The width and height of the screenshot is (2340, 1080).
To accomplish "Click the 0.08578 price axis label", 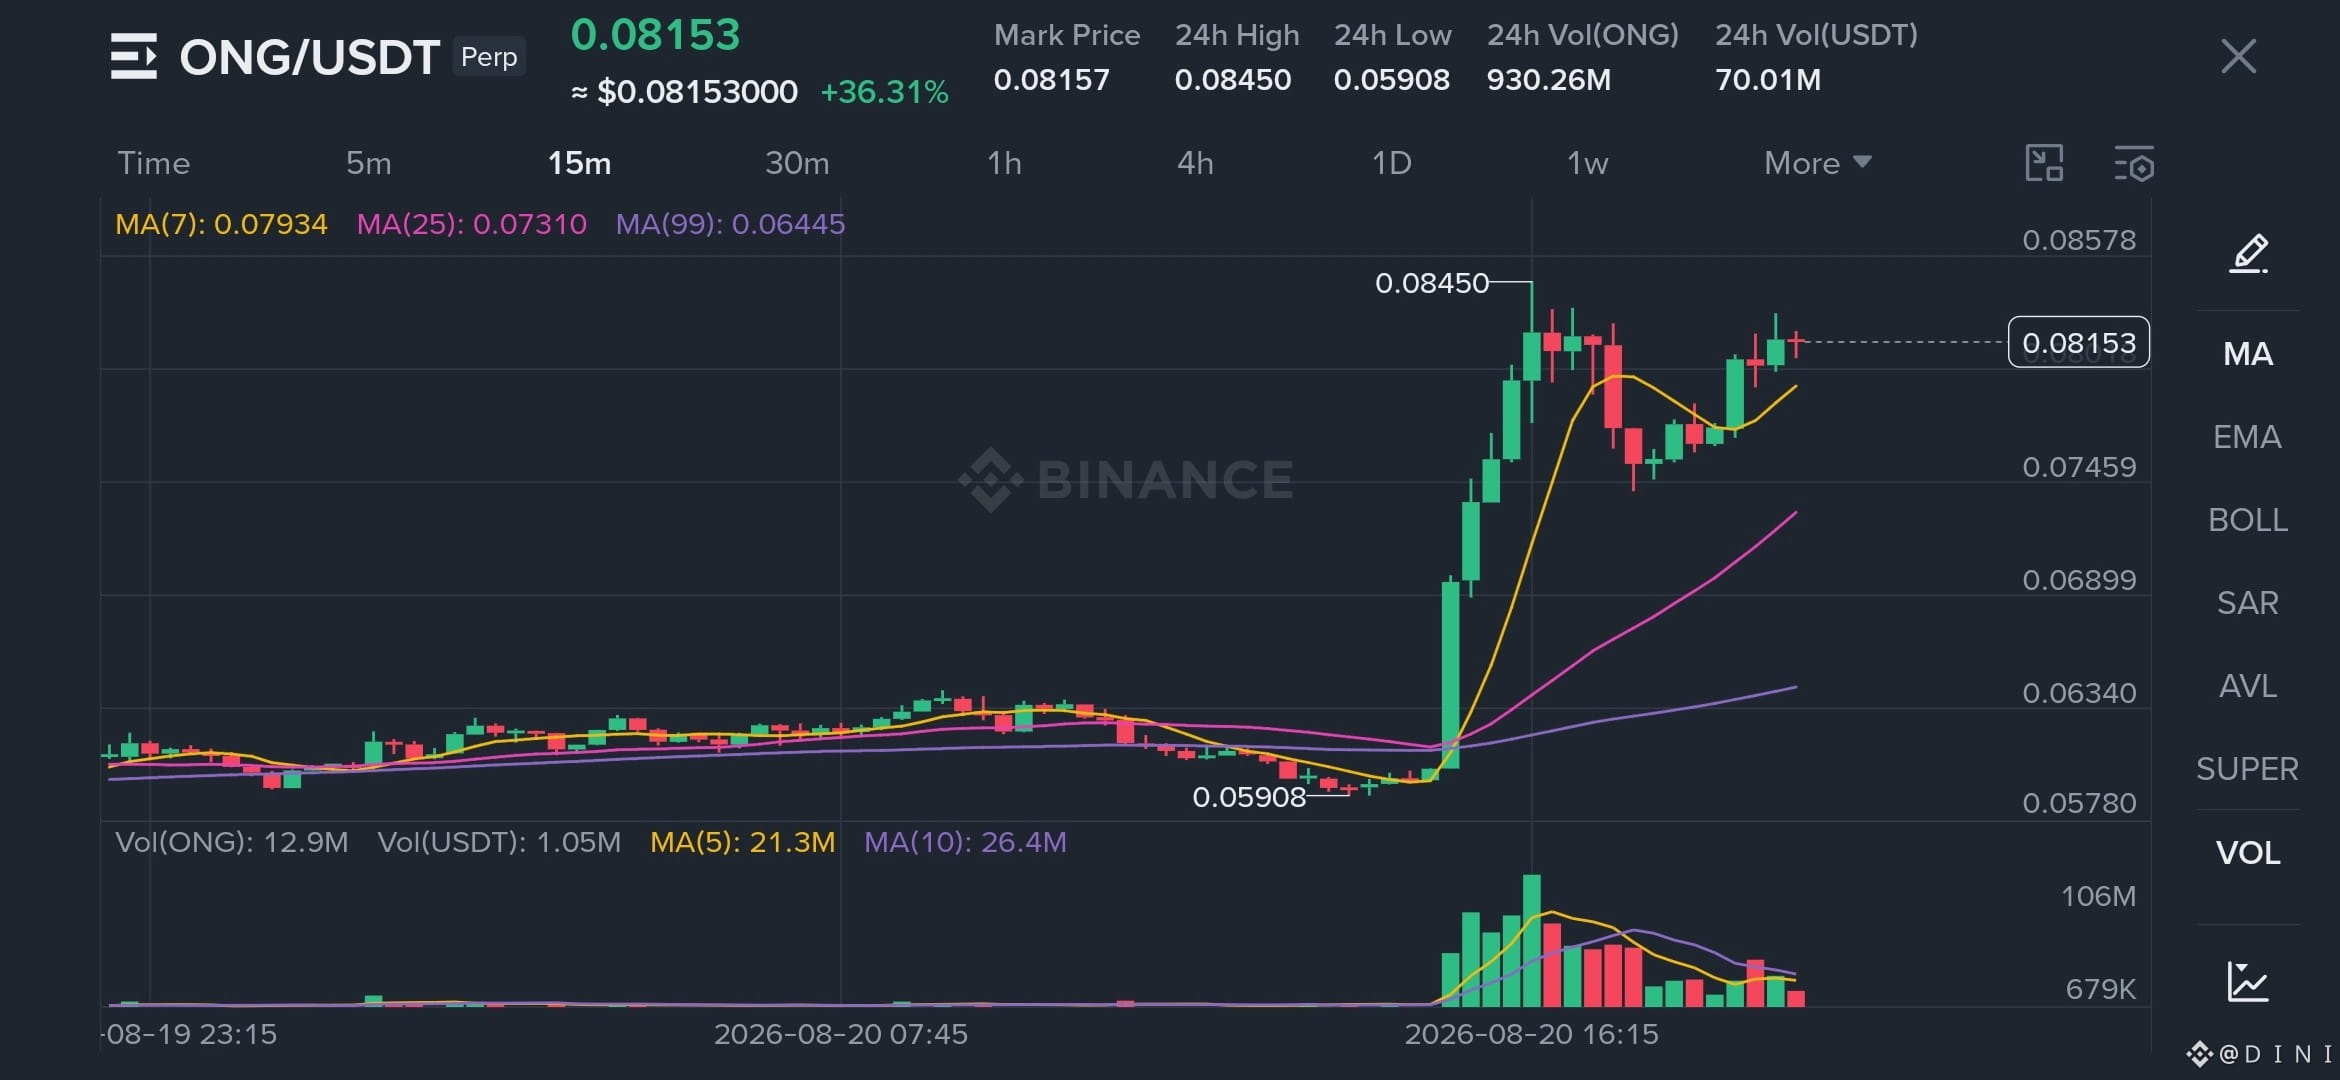I will point(2079,240).
